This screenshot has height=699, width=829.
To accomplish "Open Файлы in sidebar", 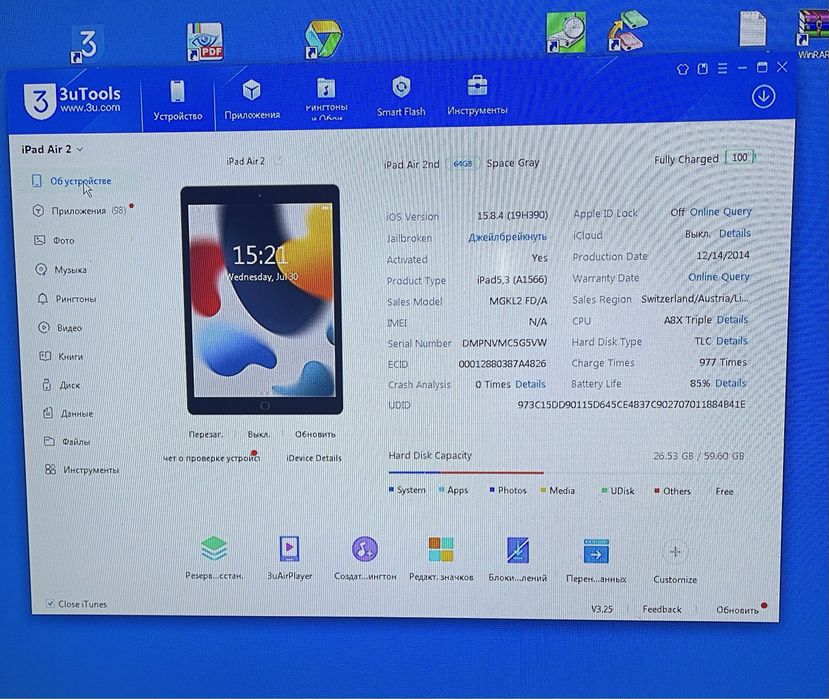I will tap(67, 442).
